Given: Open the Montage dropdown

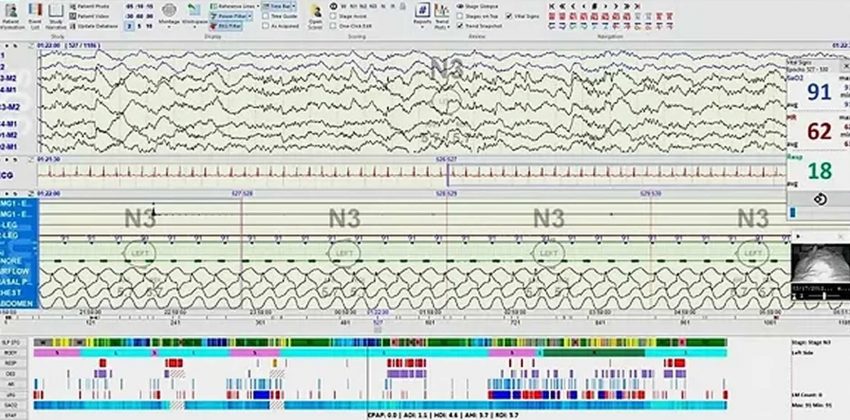Looking at the screenshot, I should (x=169, y=15).
